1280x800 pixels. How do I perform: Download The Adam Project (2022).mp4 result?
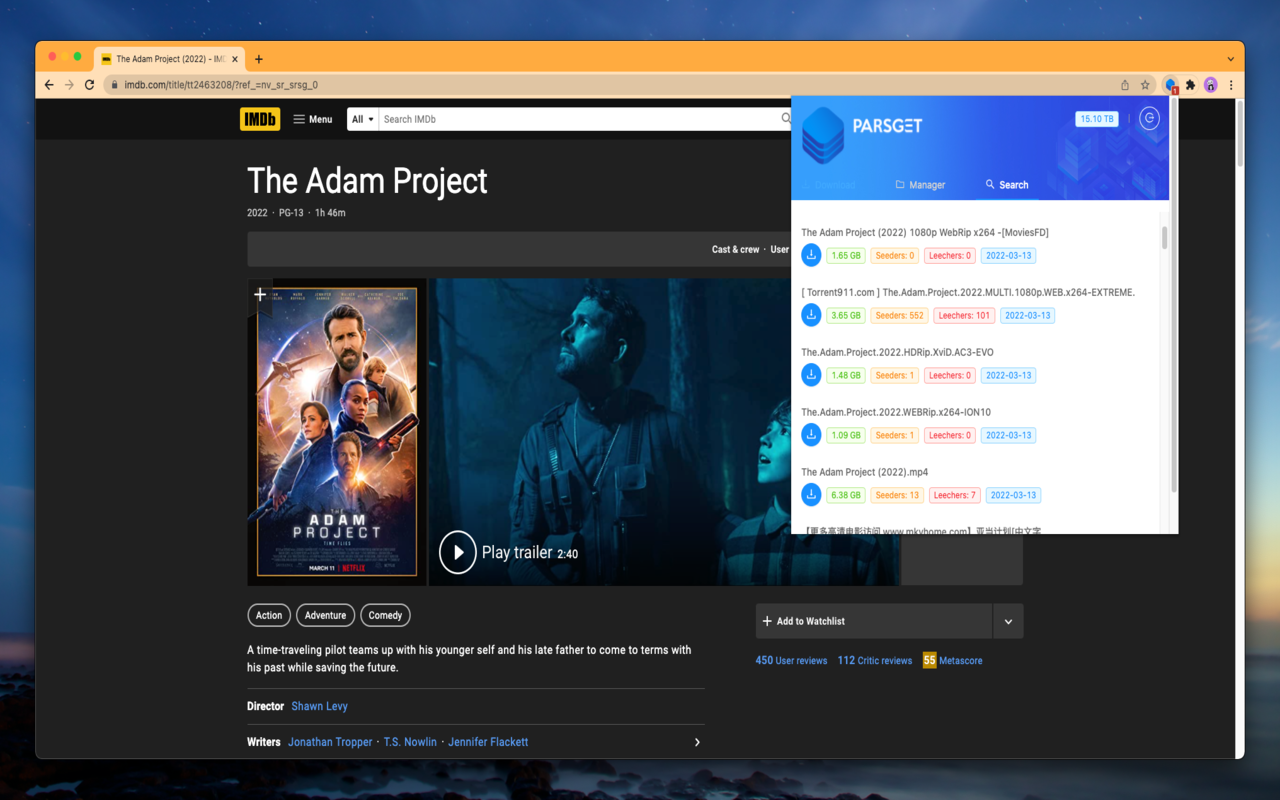click(x=811, y=495)
